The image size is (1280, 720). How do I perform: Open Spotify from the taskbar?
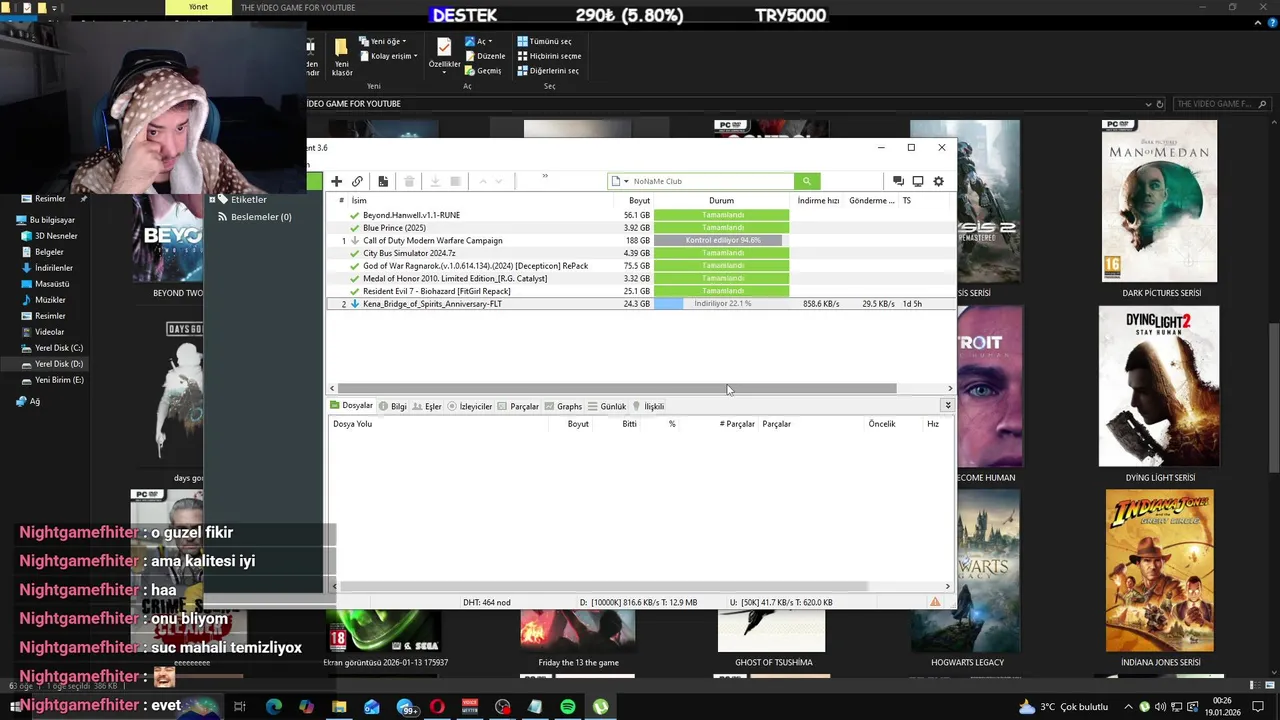click(x=568, y=706)
